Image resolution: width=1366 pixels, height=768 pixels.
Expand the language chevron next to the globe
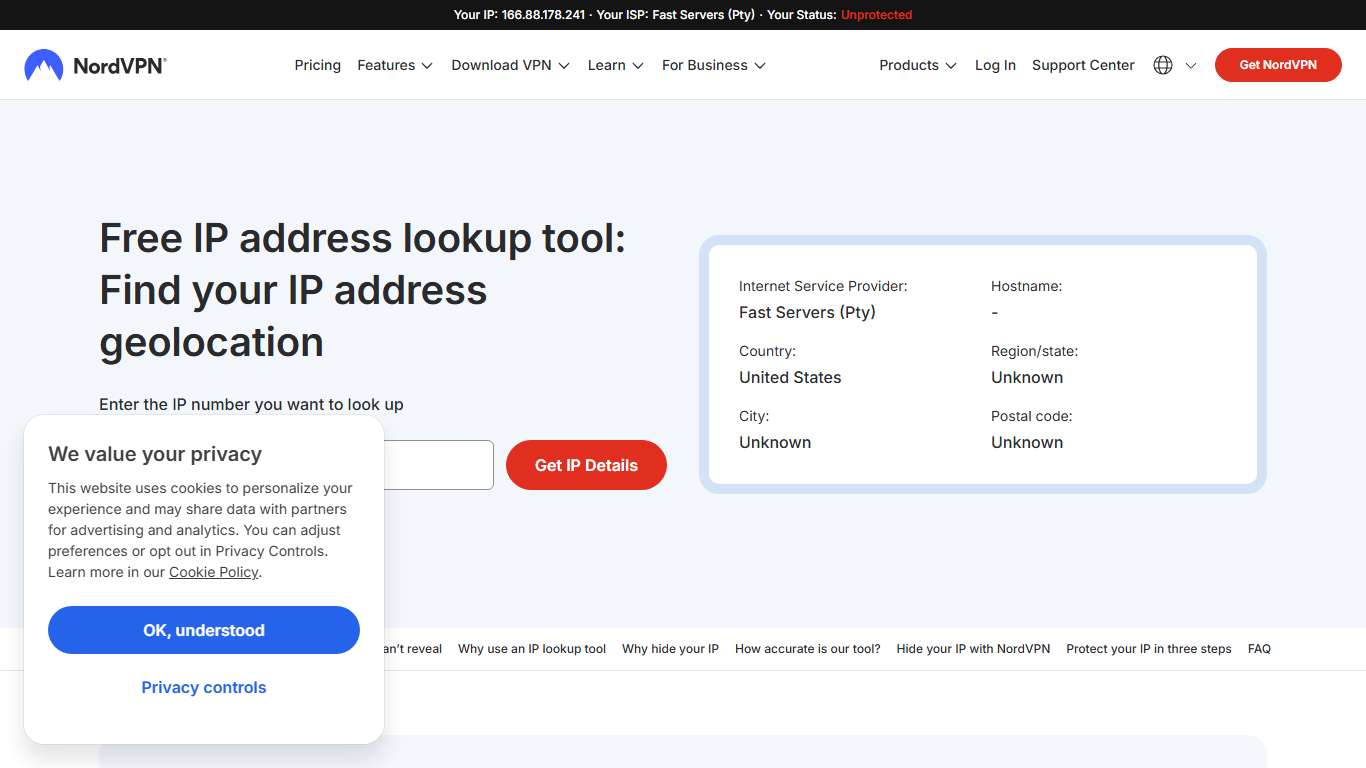1191,65
